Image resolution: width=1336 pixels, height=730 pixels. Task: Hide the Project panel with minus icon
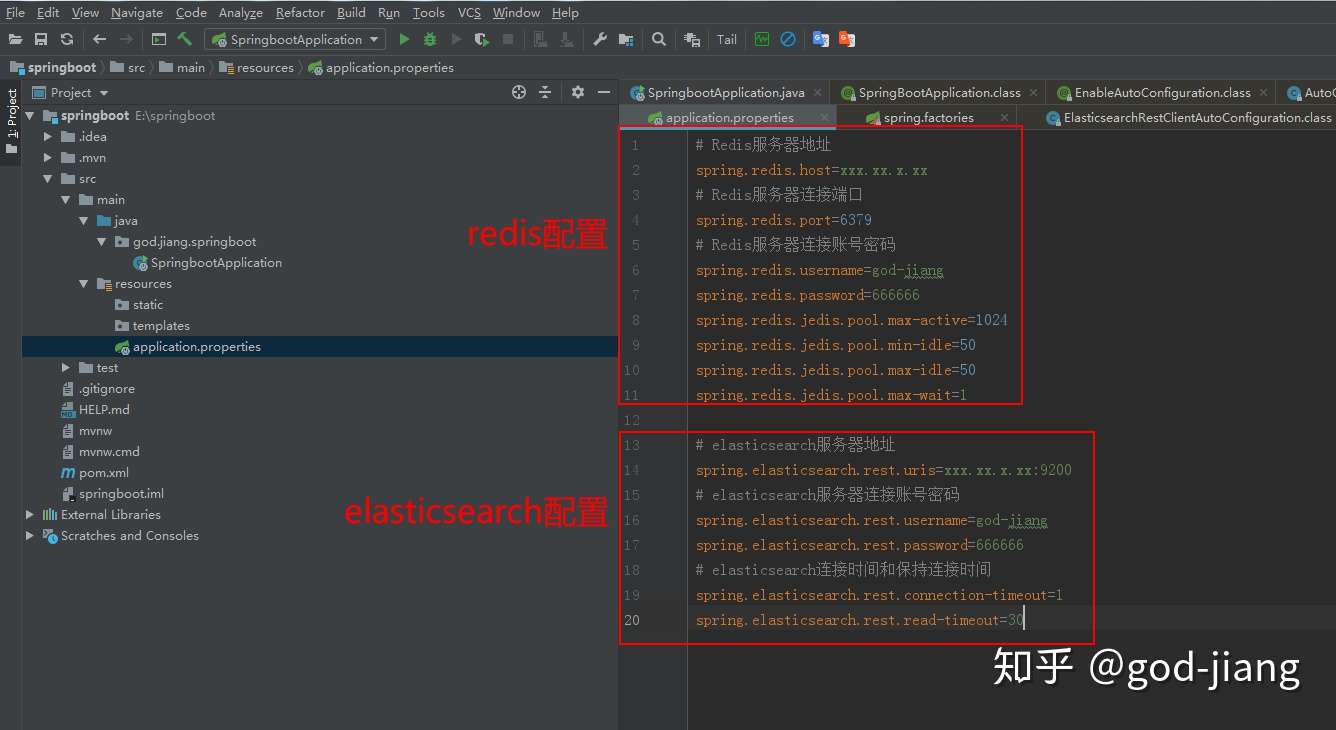tap(604, 92)
